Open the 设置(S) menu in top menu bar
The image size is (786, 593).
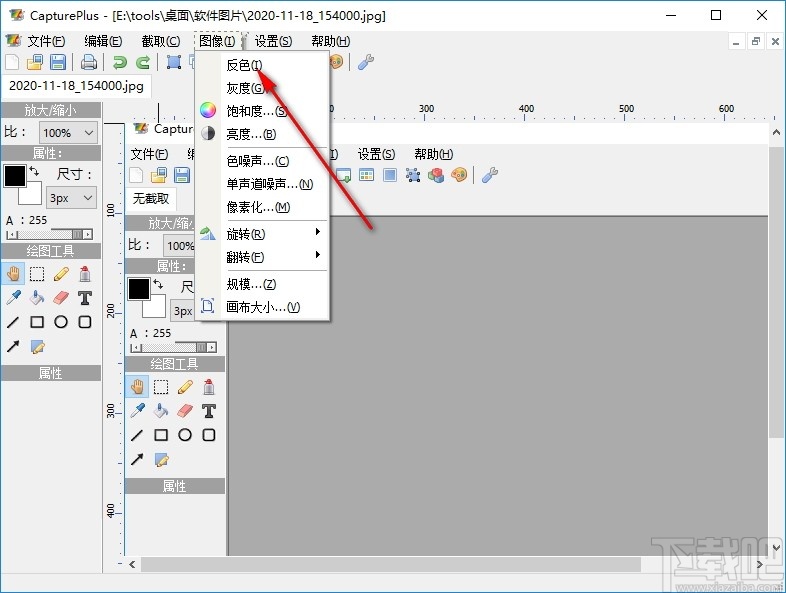[x=273, y=41]
